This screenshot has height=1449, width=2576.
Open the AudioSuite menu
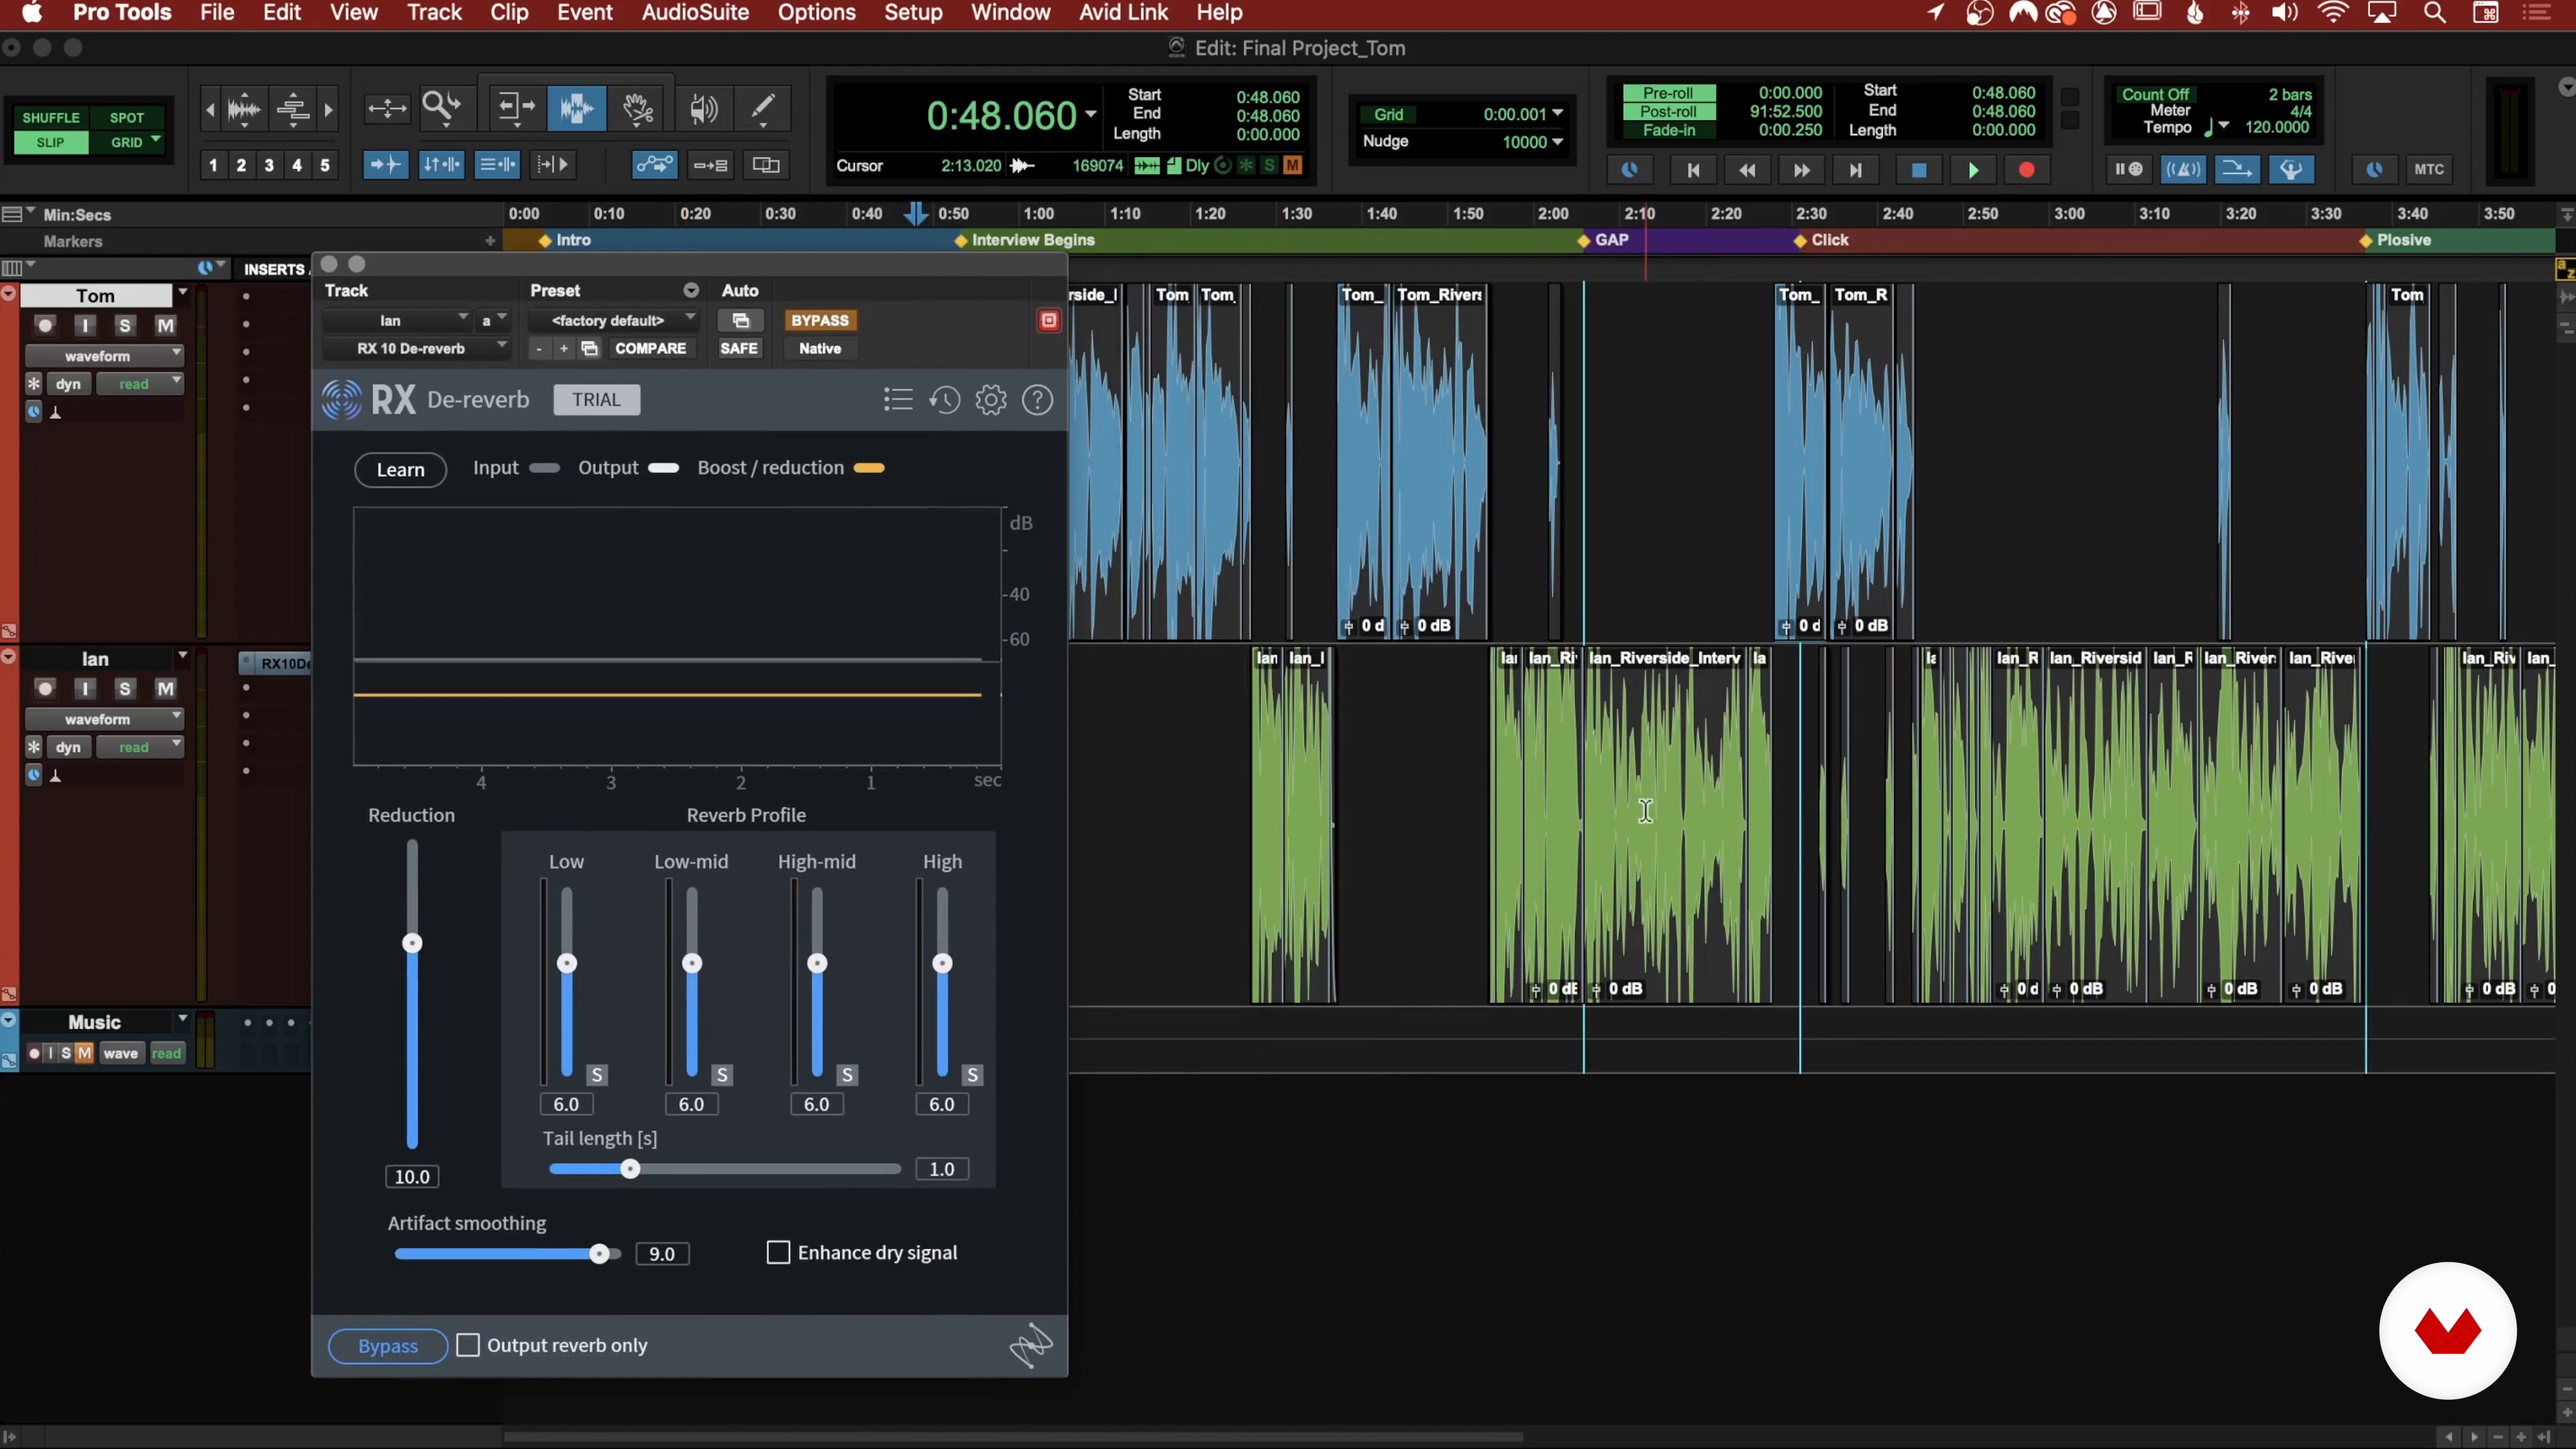[x=695, y=13]
